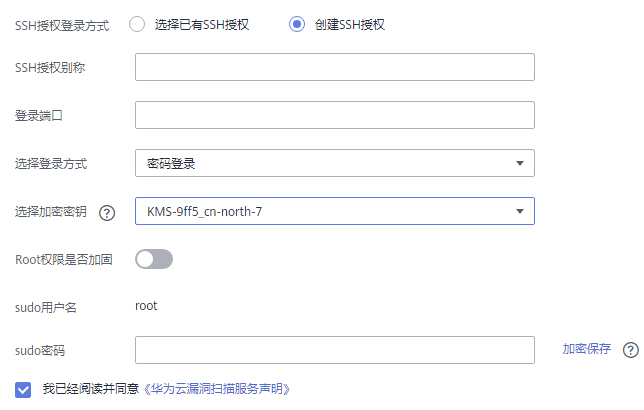This screenshot has height=410, width=644.
Task: Click help icon beside 选择加密密钥
Action: pyautogui.click(x=107, y=212)
